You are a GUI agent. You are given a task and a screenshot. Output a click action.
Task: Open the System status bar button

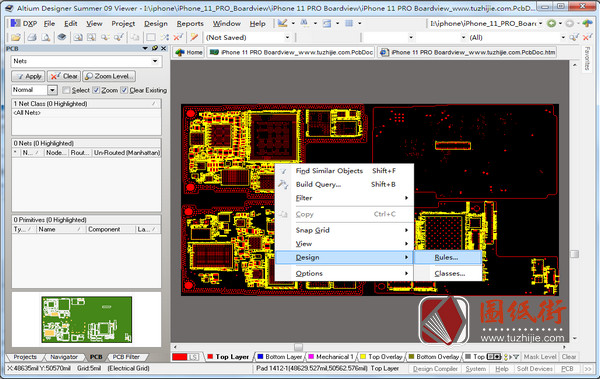476,369
